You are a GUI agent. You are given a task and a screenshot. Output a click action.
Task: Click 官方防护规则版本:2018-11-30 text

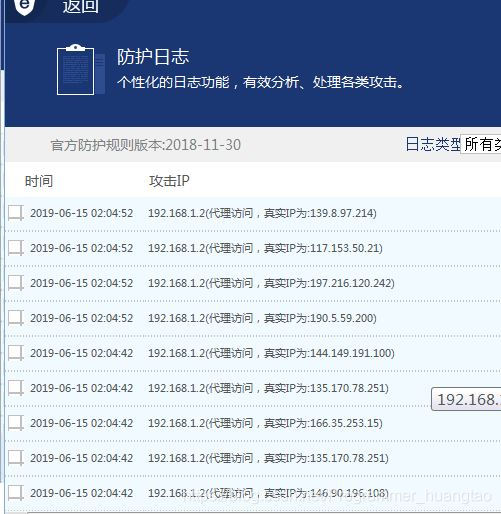pos(146,145)
